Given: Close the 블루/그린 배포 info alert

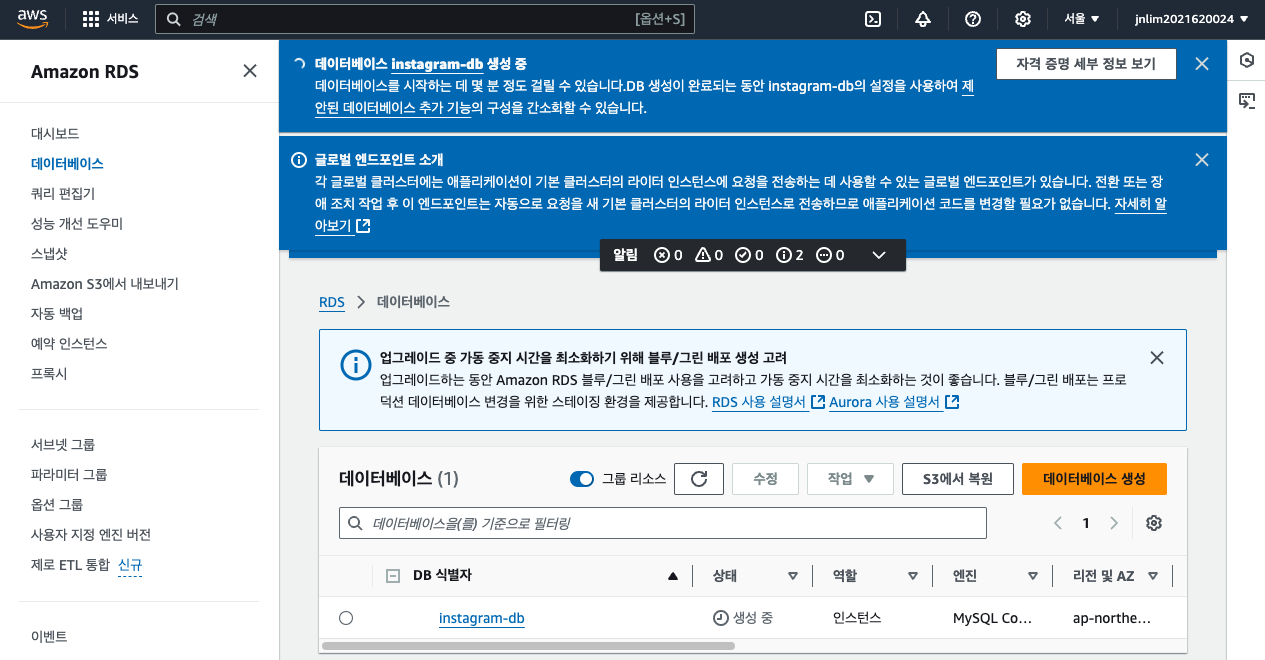Looking at the screenshot, I should pyautogui.click(x=1157, y=358).
